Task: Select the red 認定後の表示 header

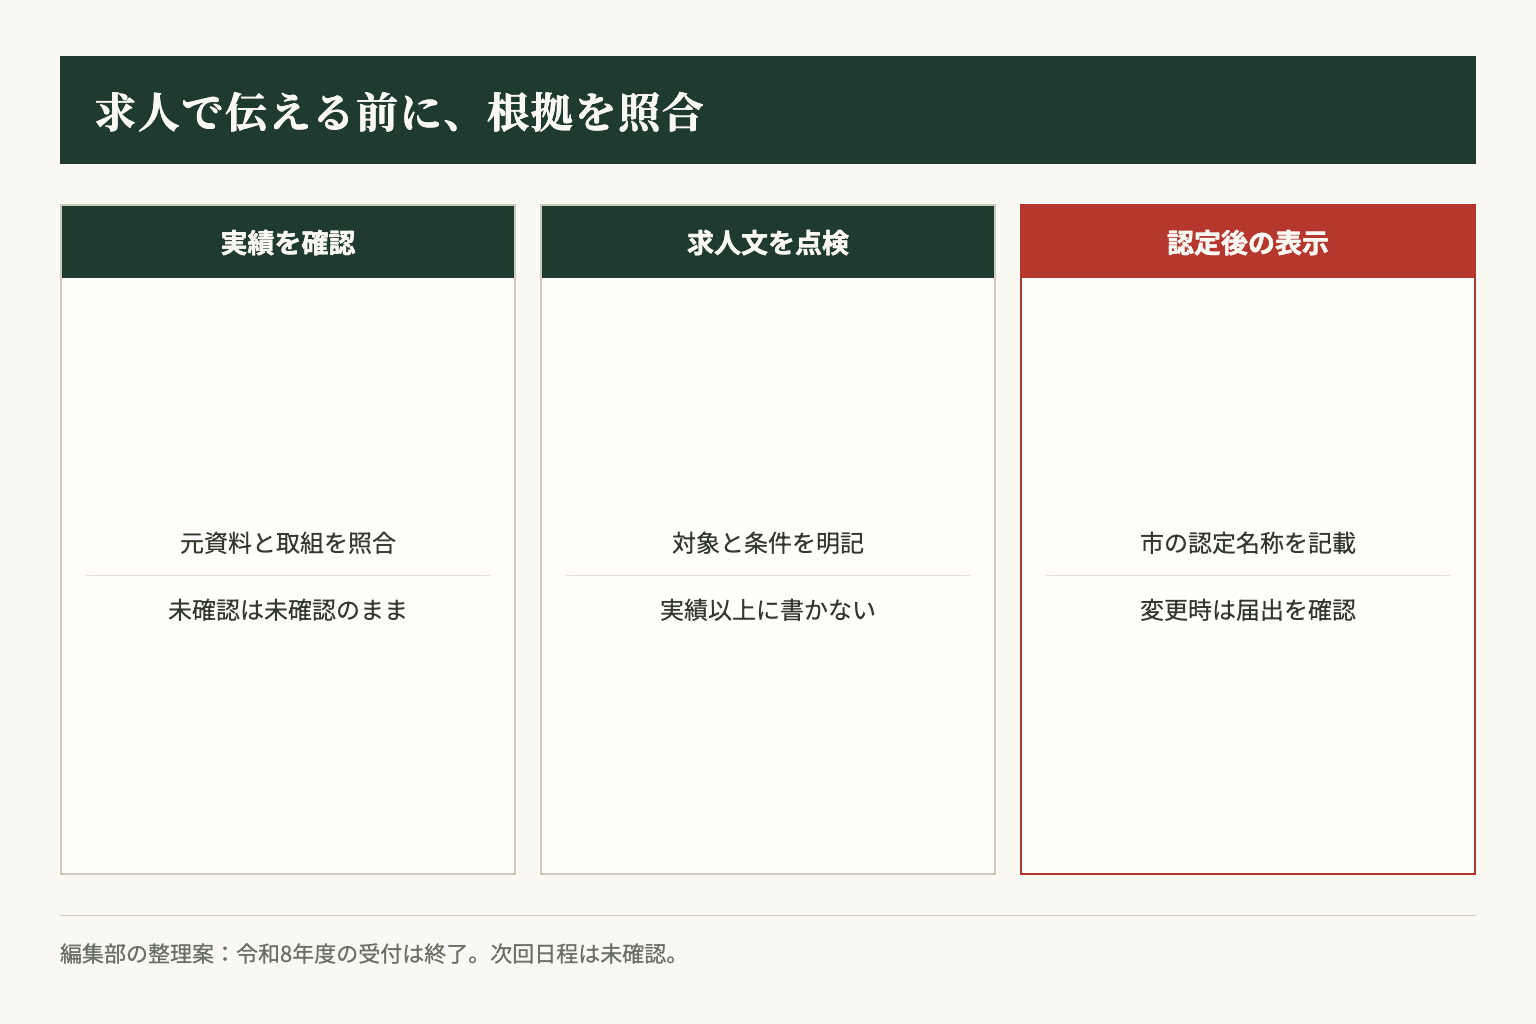Action: tap(1248, 242)
